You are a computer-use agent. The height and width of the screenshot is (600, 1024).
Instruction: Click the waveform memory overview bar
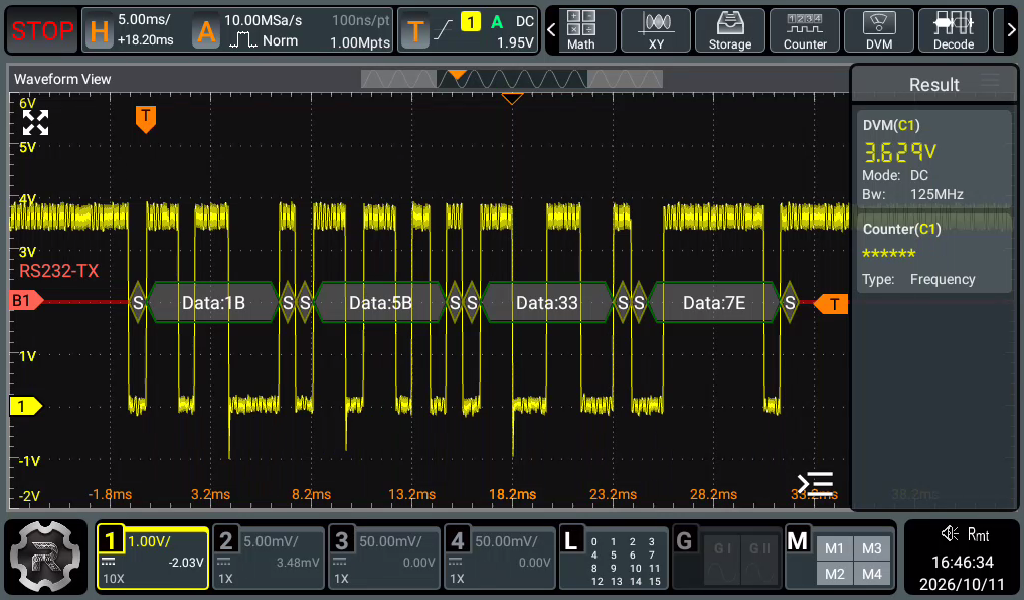pos(511,79)
